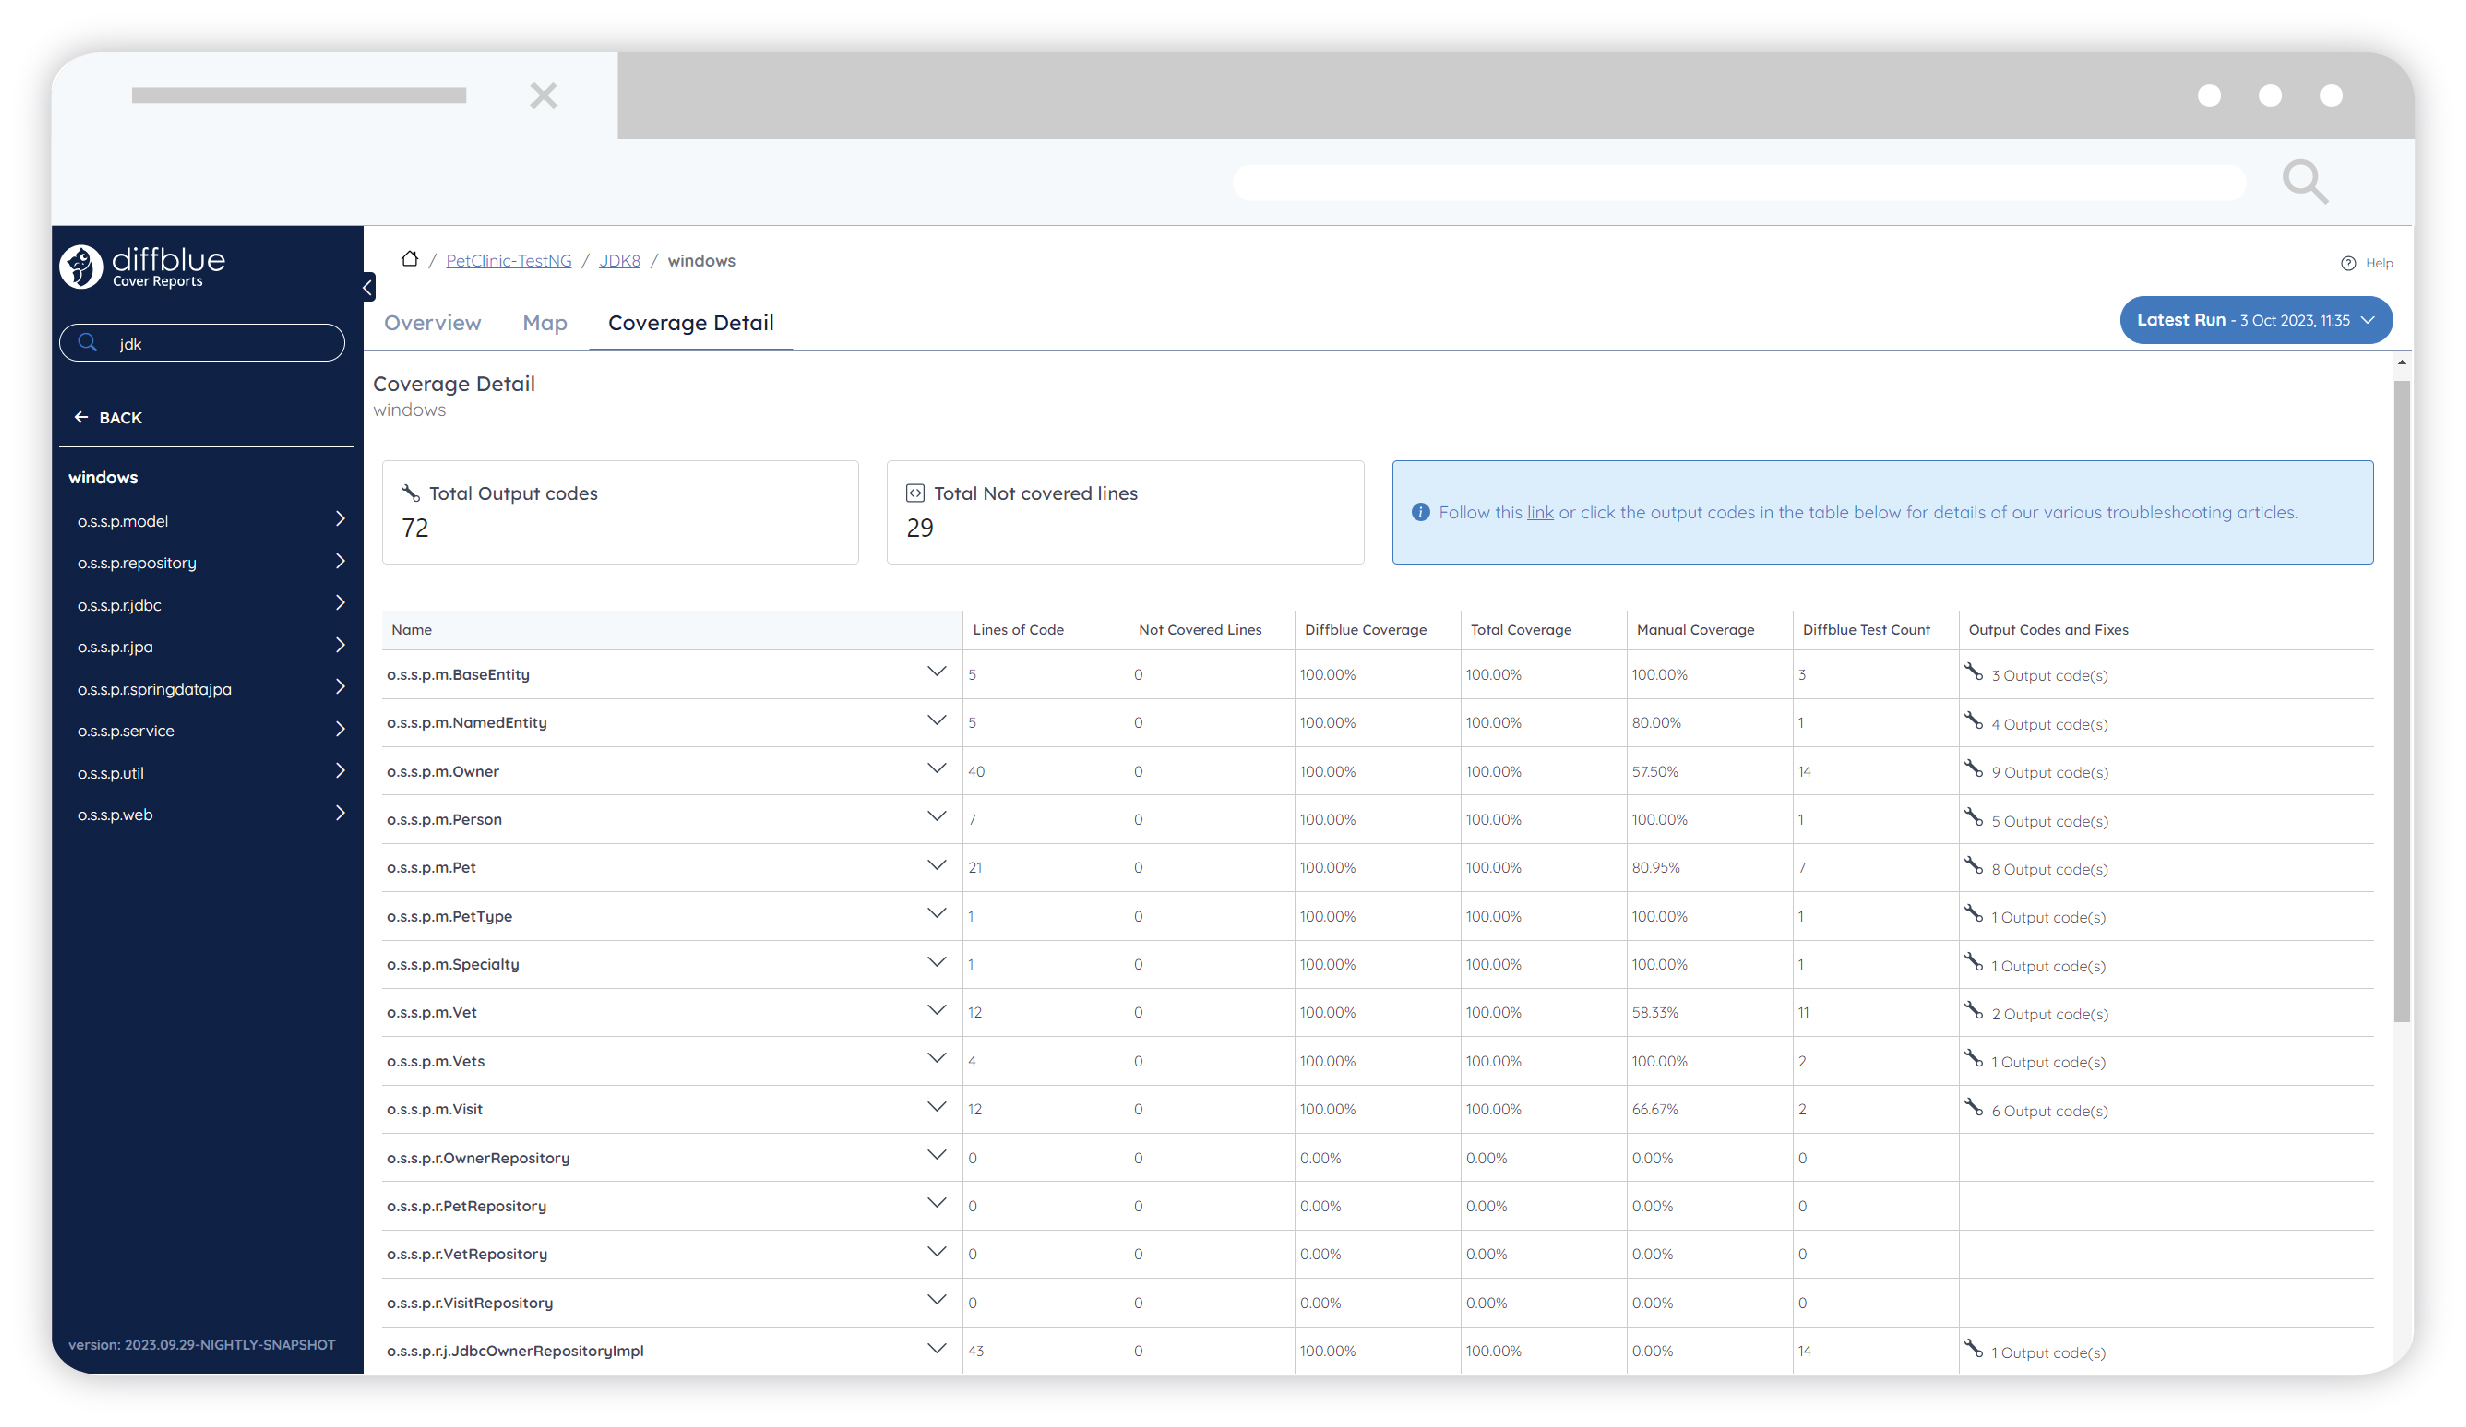
Task: Click wrench icon for o.s.s.p.m.Owner output codes
Action: point(1973,769)
